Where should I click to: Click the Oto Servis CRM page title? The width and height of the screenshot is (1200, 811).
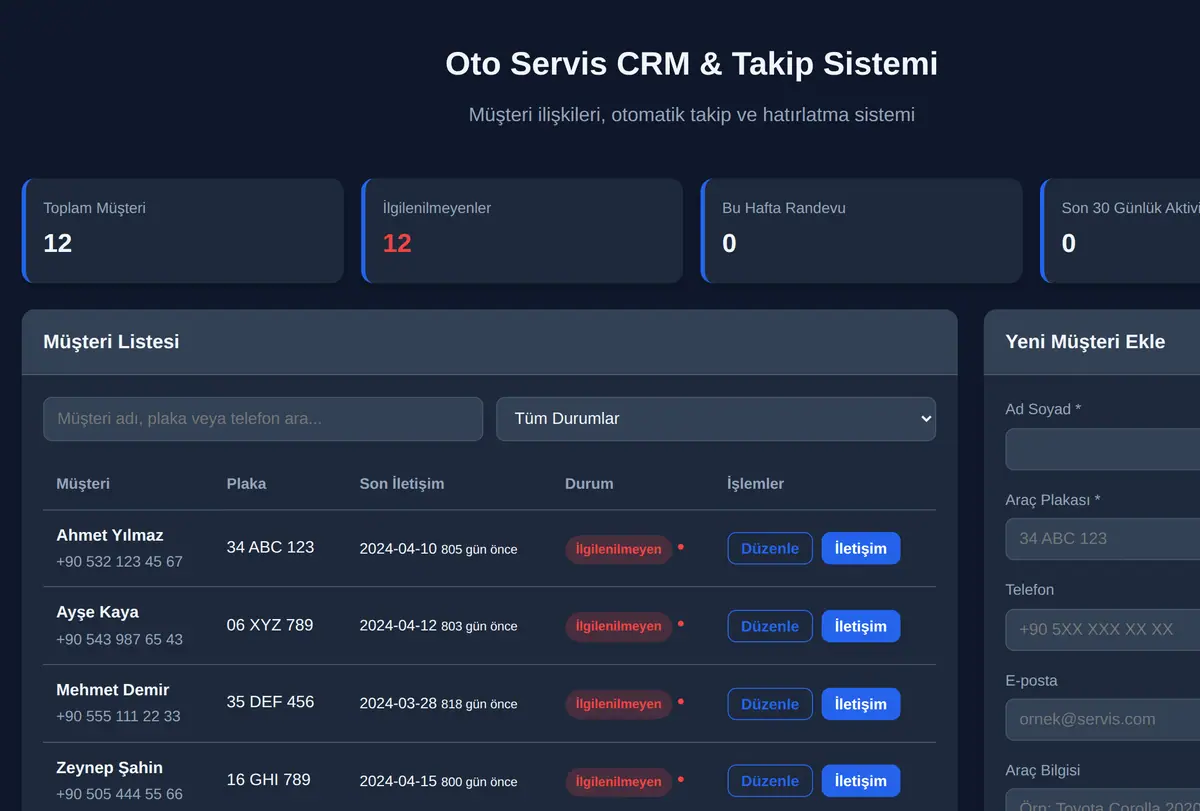point(692,64)
